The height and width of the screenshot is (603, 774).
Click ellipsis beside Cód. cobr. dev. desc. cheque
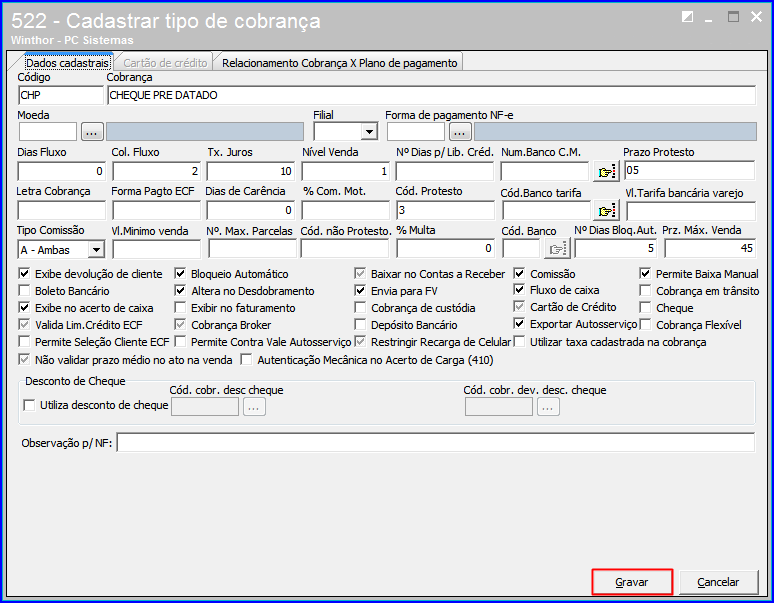pos(548,407)
